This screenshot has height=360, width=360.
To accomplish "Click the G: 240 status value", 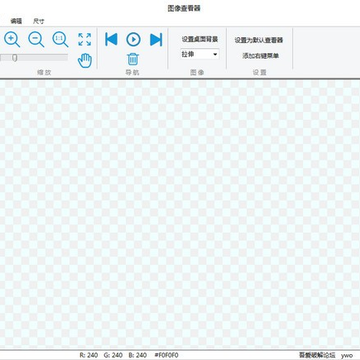I will pos(113,355).
